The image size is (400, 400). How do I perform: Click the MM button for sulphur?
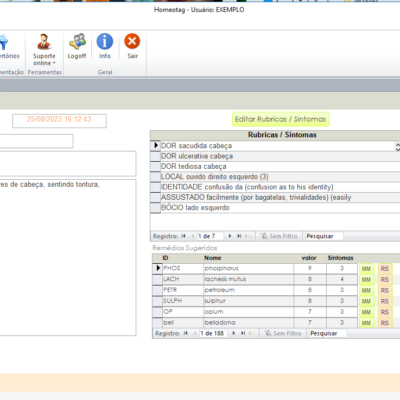(x=366, y=301)
